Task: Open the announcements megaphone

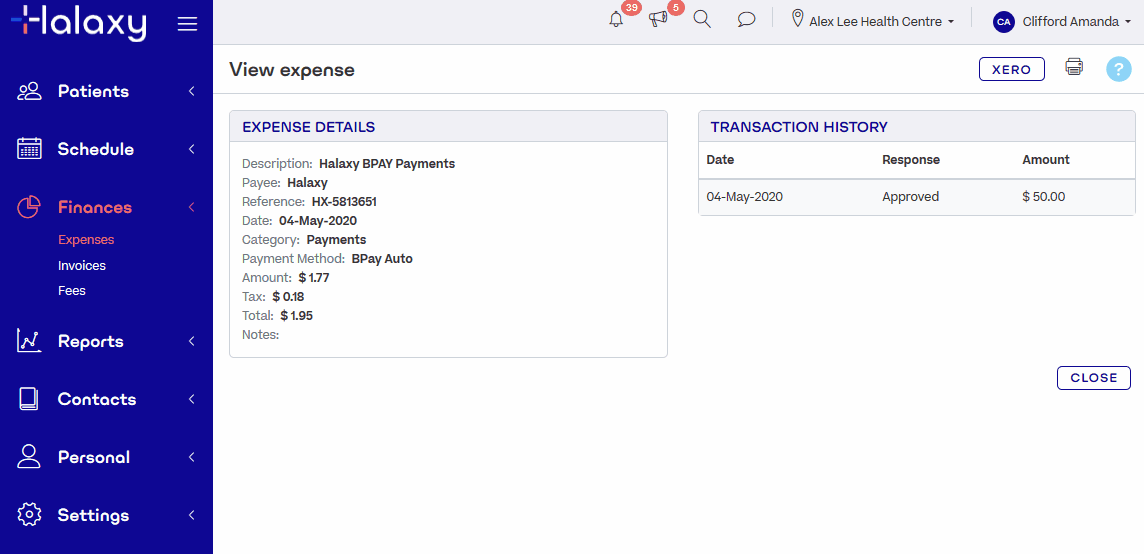Action: point(658,20)
